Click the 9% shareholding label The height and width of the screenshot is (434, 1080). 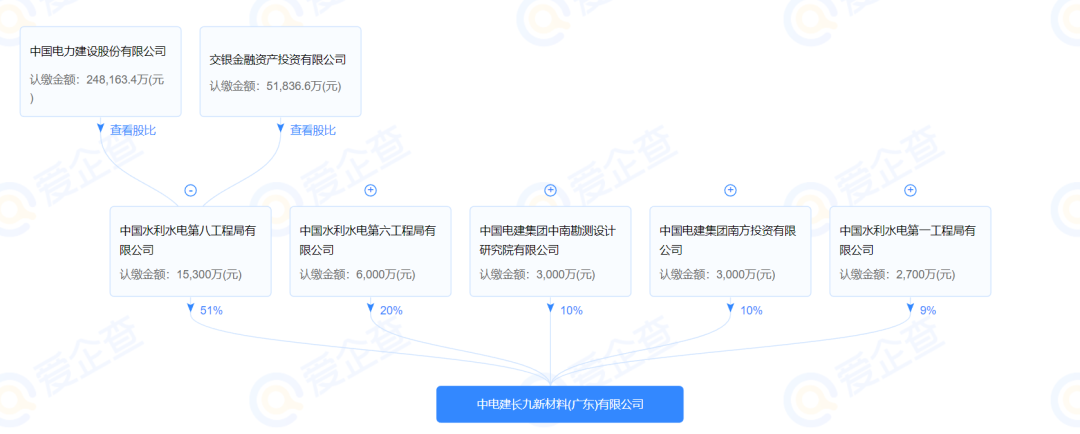(927, 311)
